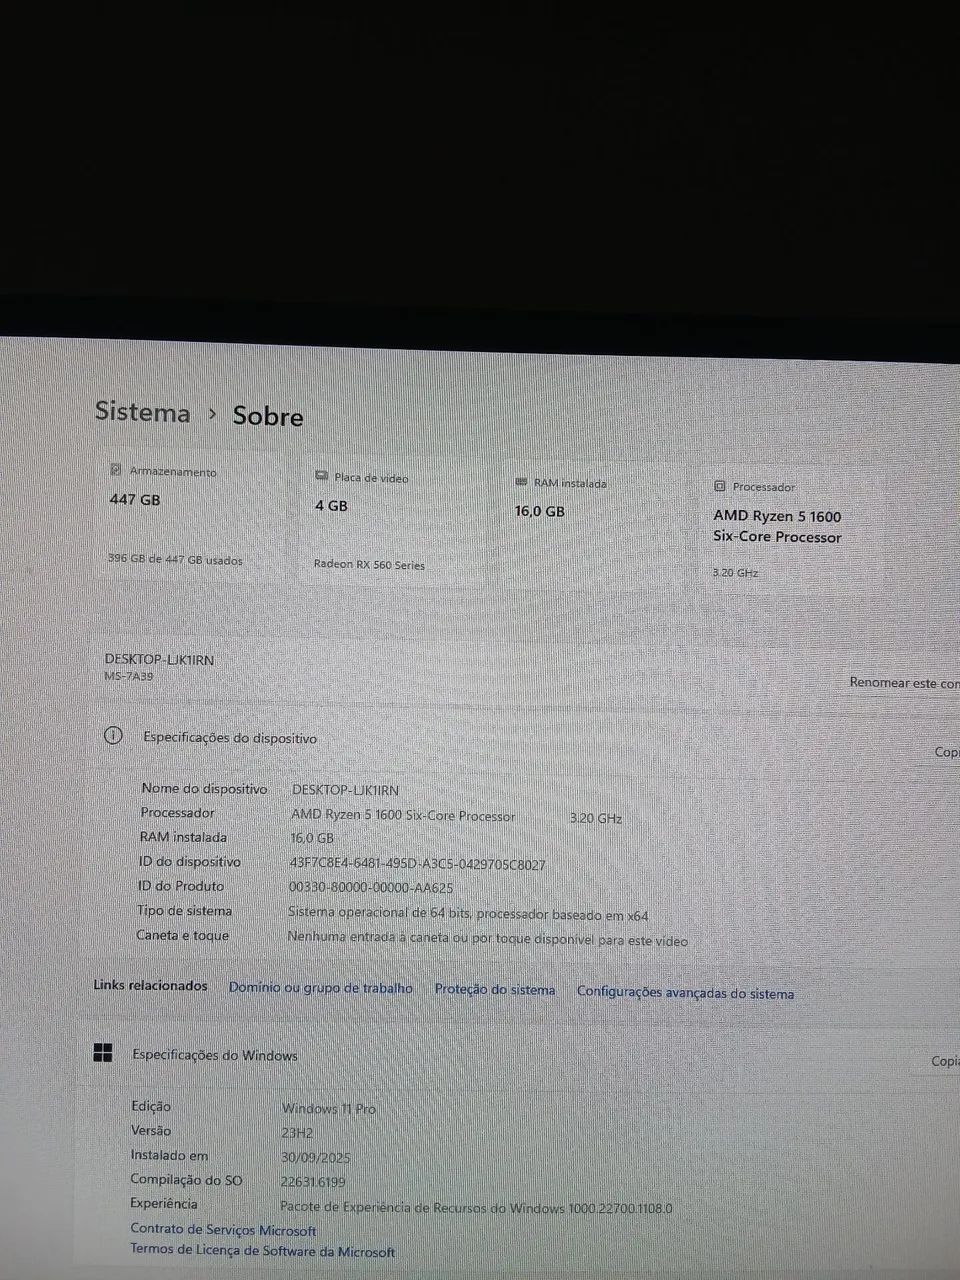
Task: Click the "396 GB de 447 GB usados" text
Action: click(x=175, y=560)
